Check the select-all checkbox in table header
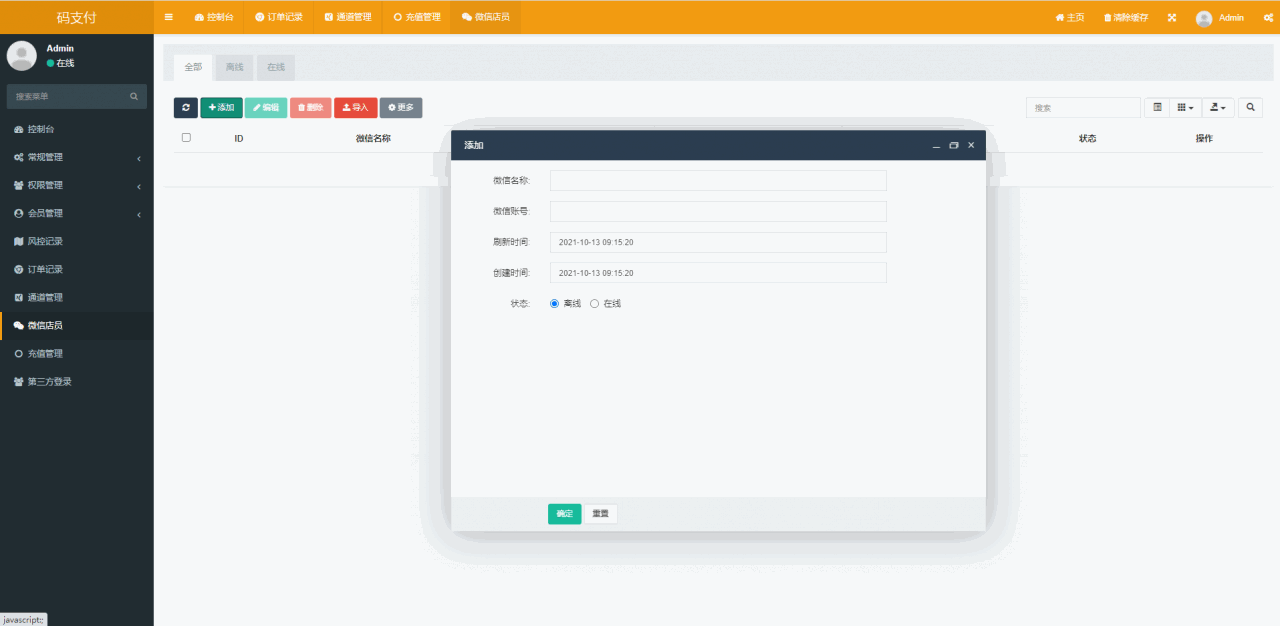This screenshot has height=626, width=1280. tap(186, 138)
